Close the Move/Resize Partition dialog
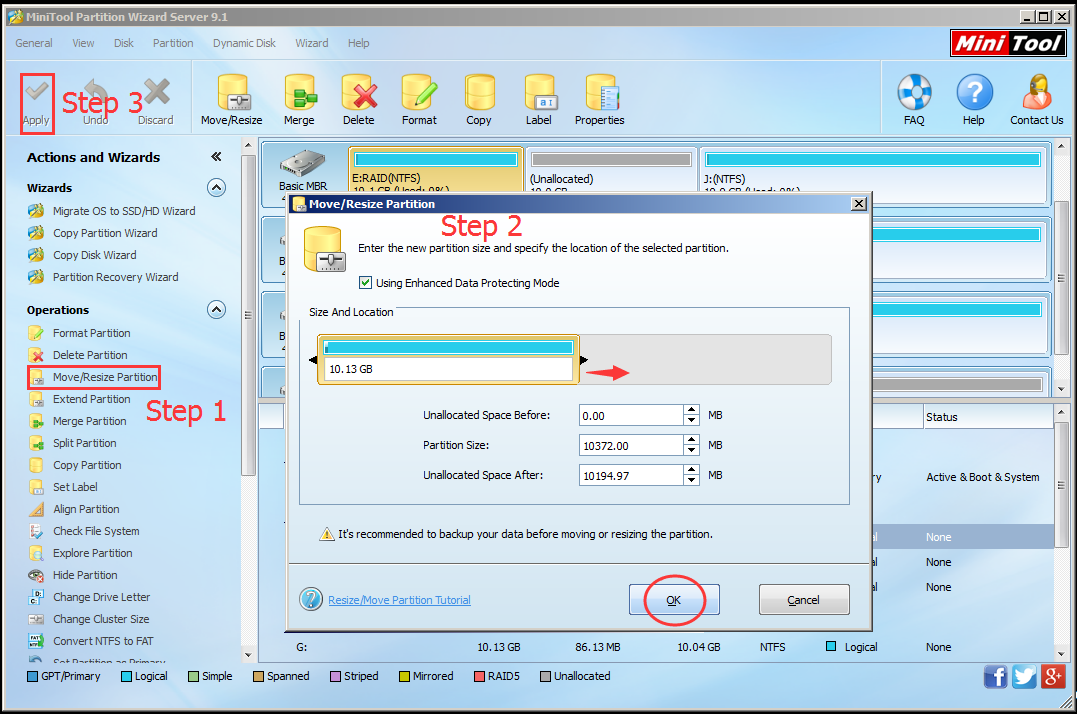Screen dimensions: 1077x714 coord(859,204)
